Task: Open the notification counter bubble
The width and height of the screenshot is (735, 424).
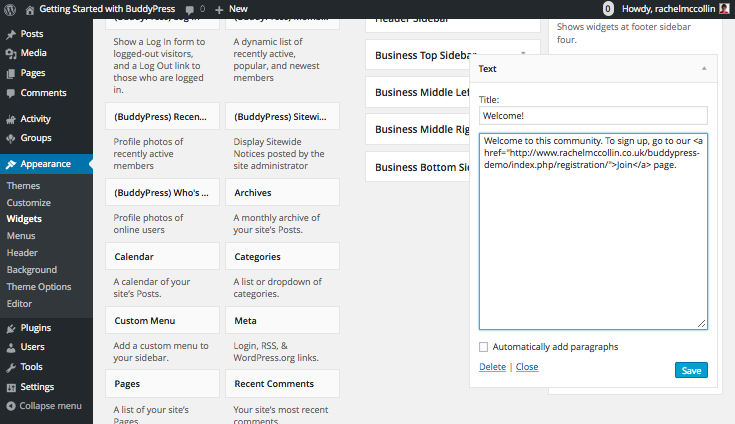Action: click(x=608, y=9)
